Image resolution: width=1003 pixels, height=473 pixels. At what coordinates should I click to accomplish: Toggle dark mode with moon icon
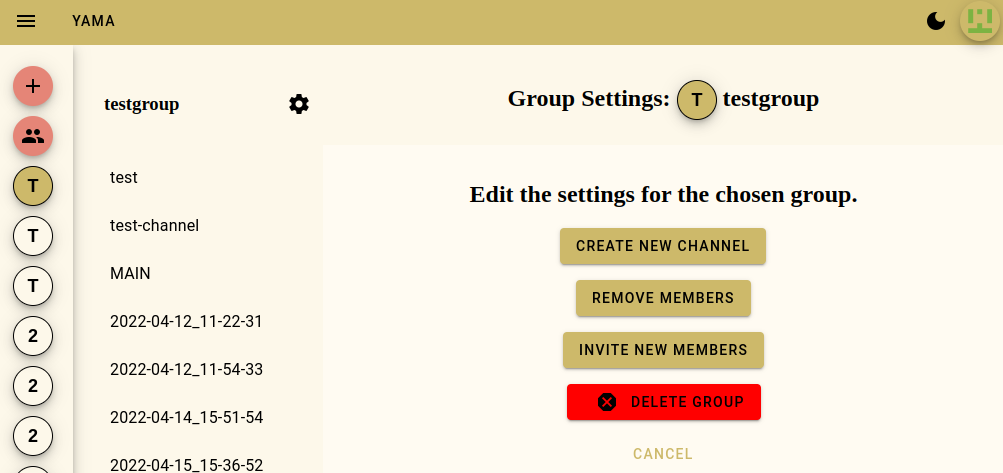936,21
